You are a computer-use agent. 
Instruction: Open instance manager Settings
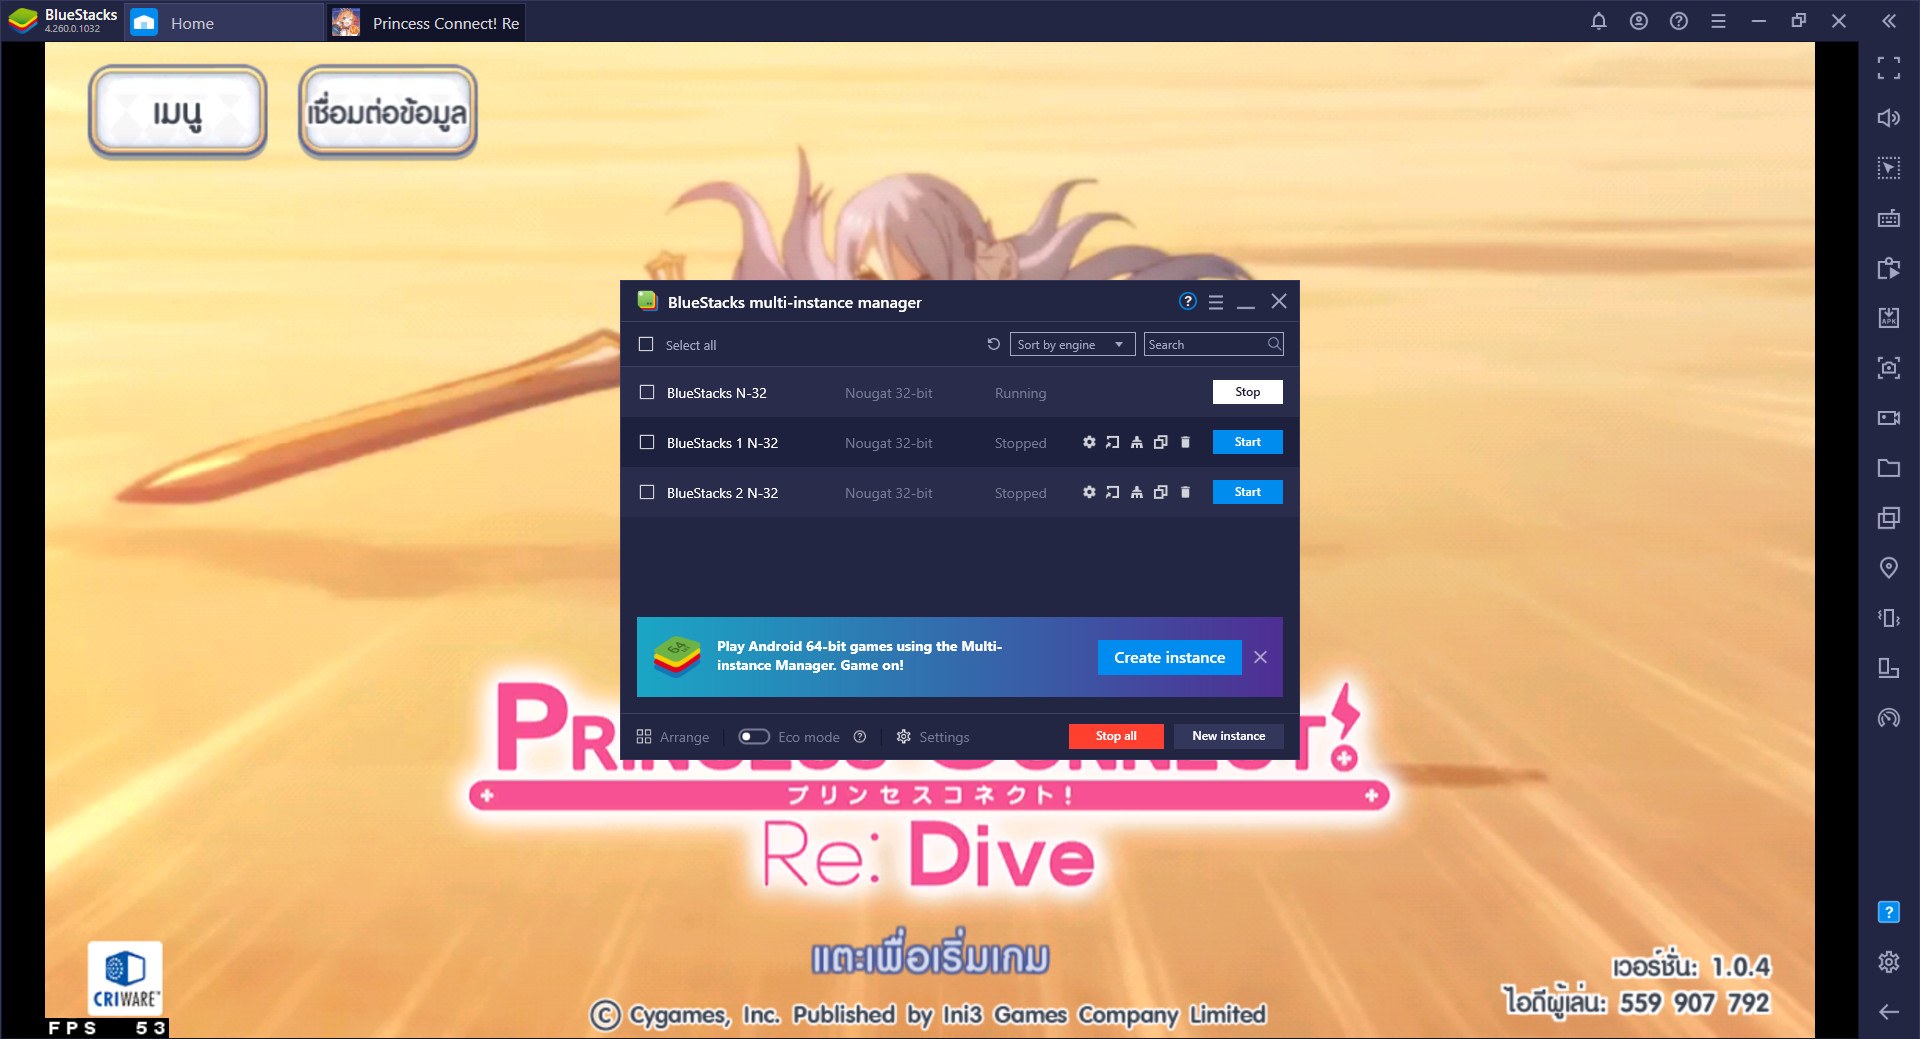pyautogui.click(x=933, y=737)
